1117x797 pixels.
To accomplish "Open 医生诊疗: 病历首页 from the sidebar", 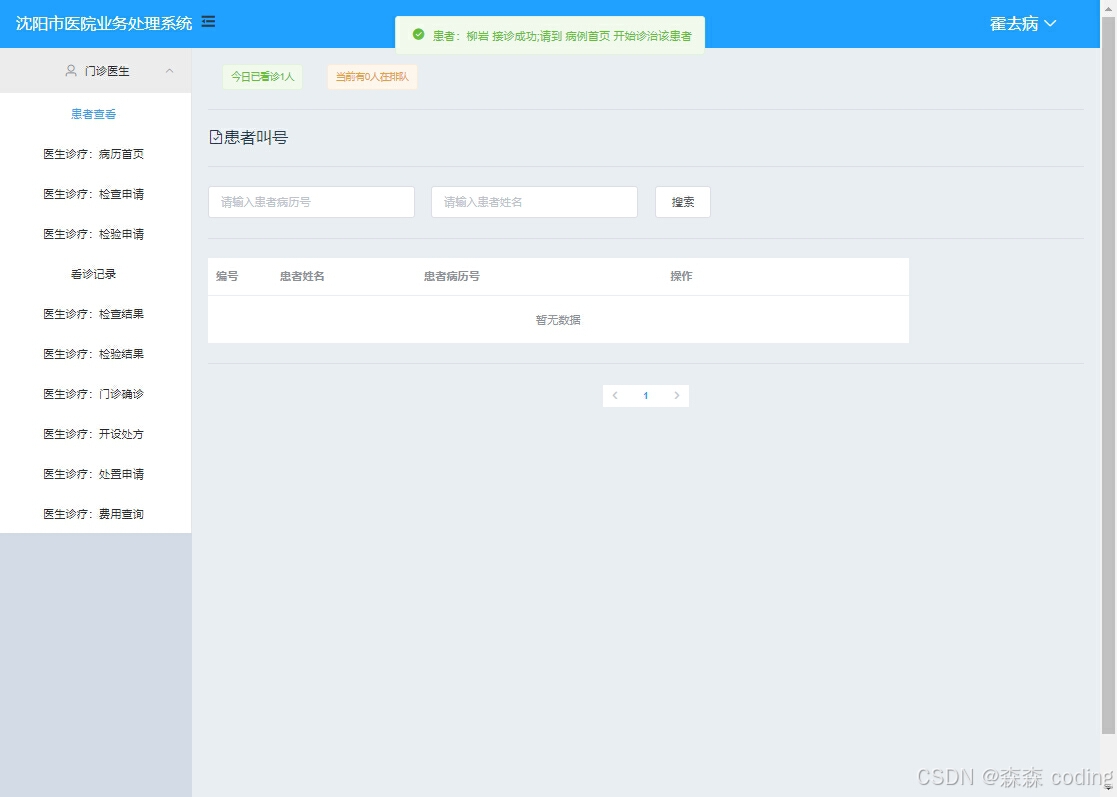I will (93, 154).
